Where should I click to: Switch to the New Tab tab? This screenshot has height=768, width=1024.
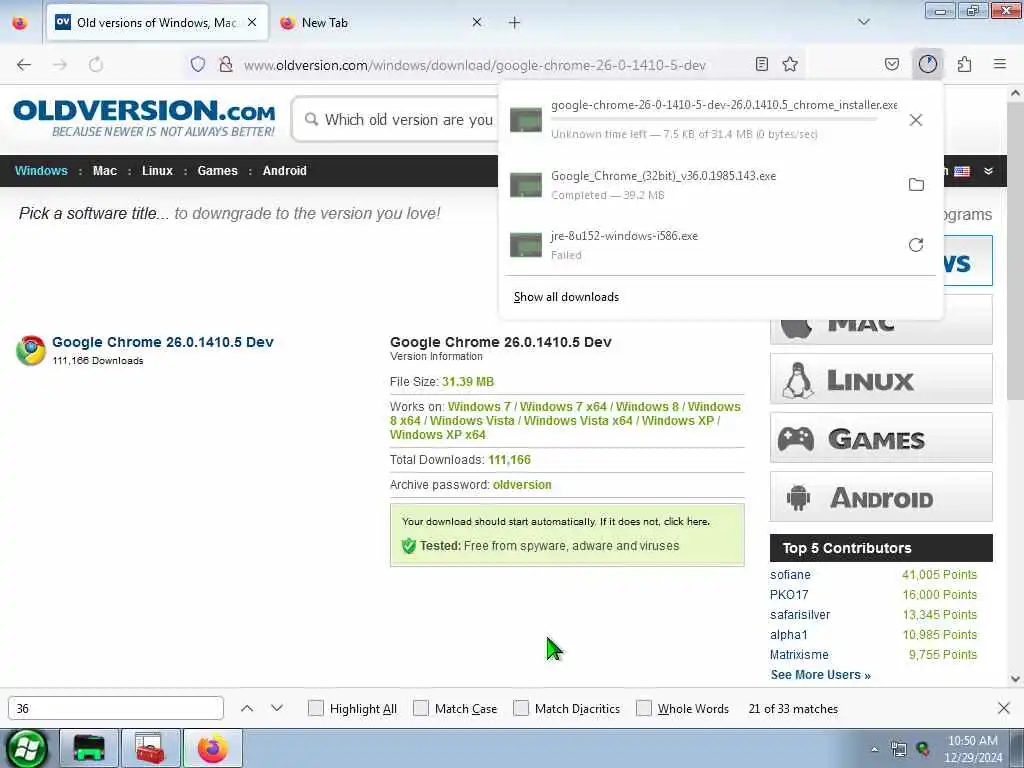click(382, 23)
